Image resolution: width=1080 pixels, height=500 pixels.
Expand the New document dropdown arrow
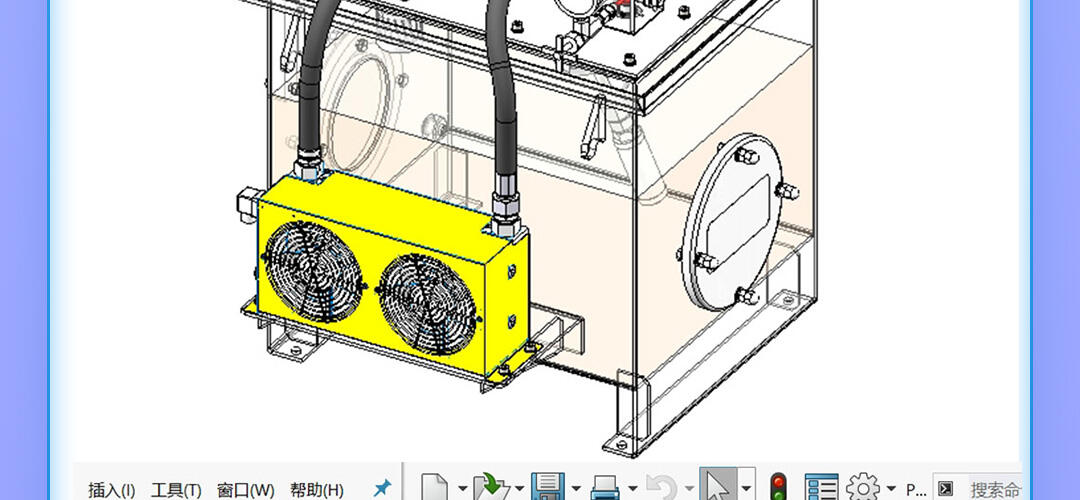[x=462, y=489]
